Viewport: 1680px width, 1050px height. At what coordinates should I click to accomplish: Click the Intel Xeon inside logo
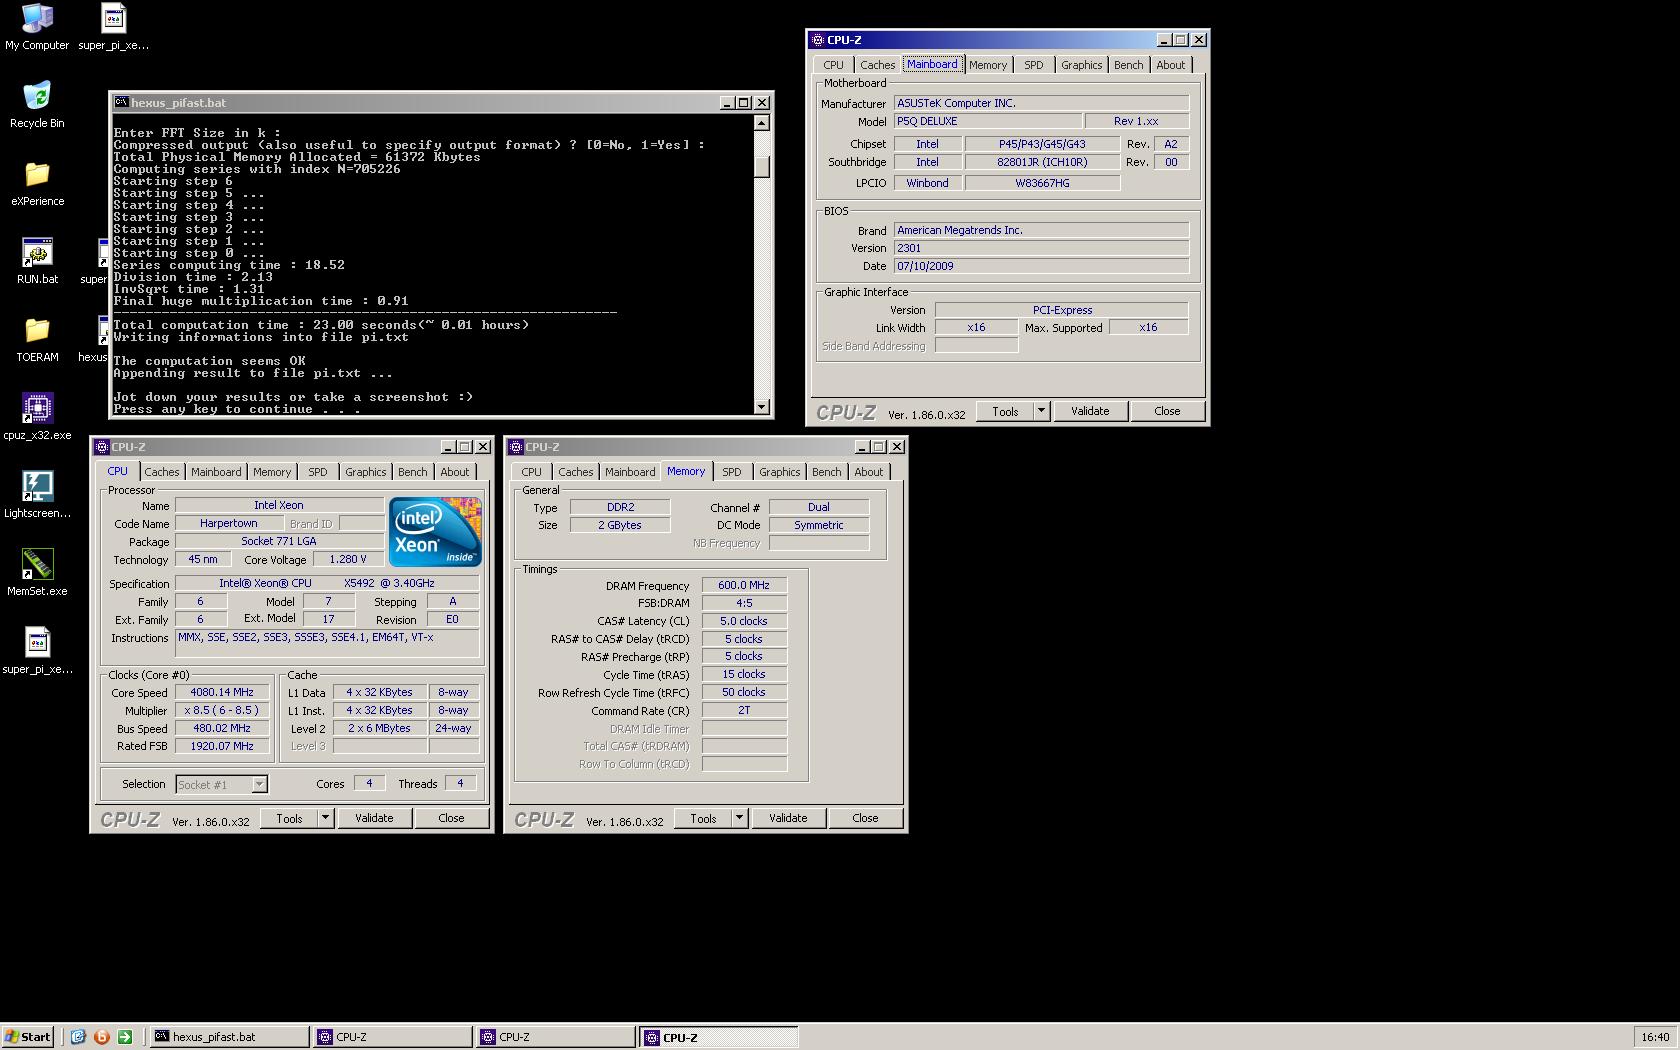pos(435,532)
